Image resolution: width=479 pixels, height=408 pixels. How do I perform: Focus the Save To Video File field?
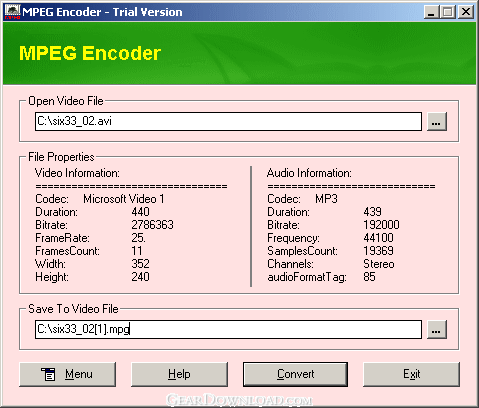coord(228,330)
